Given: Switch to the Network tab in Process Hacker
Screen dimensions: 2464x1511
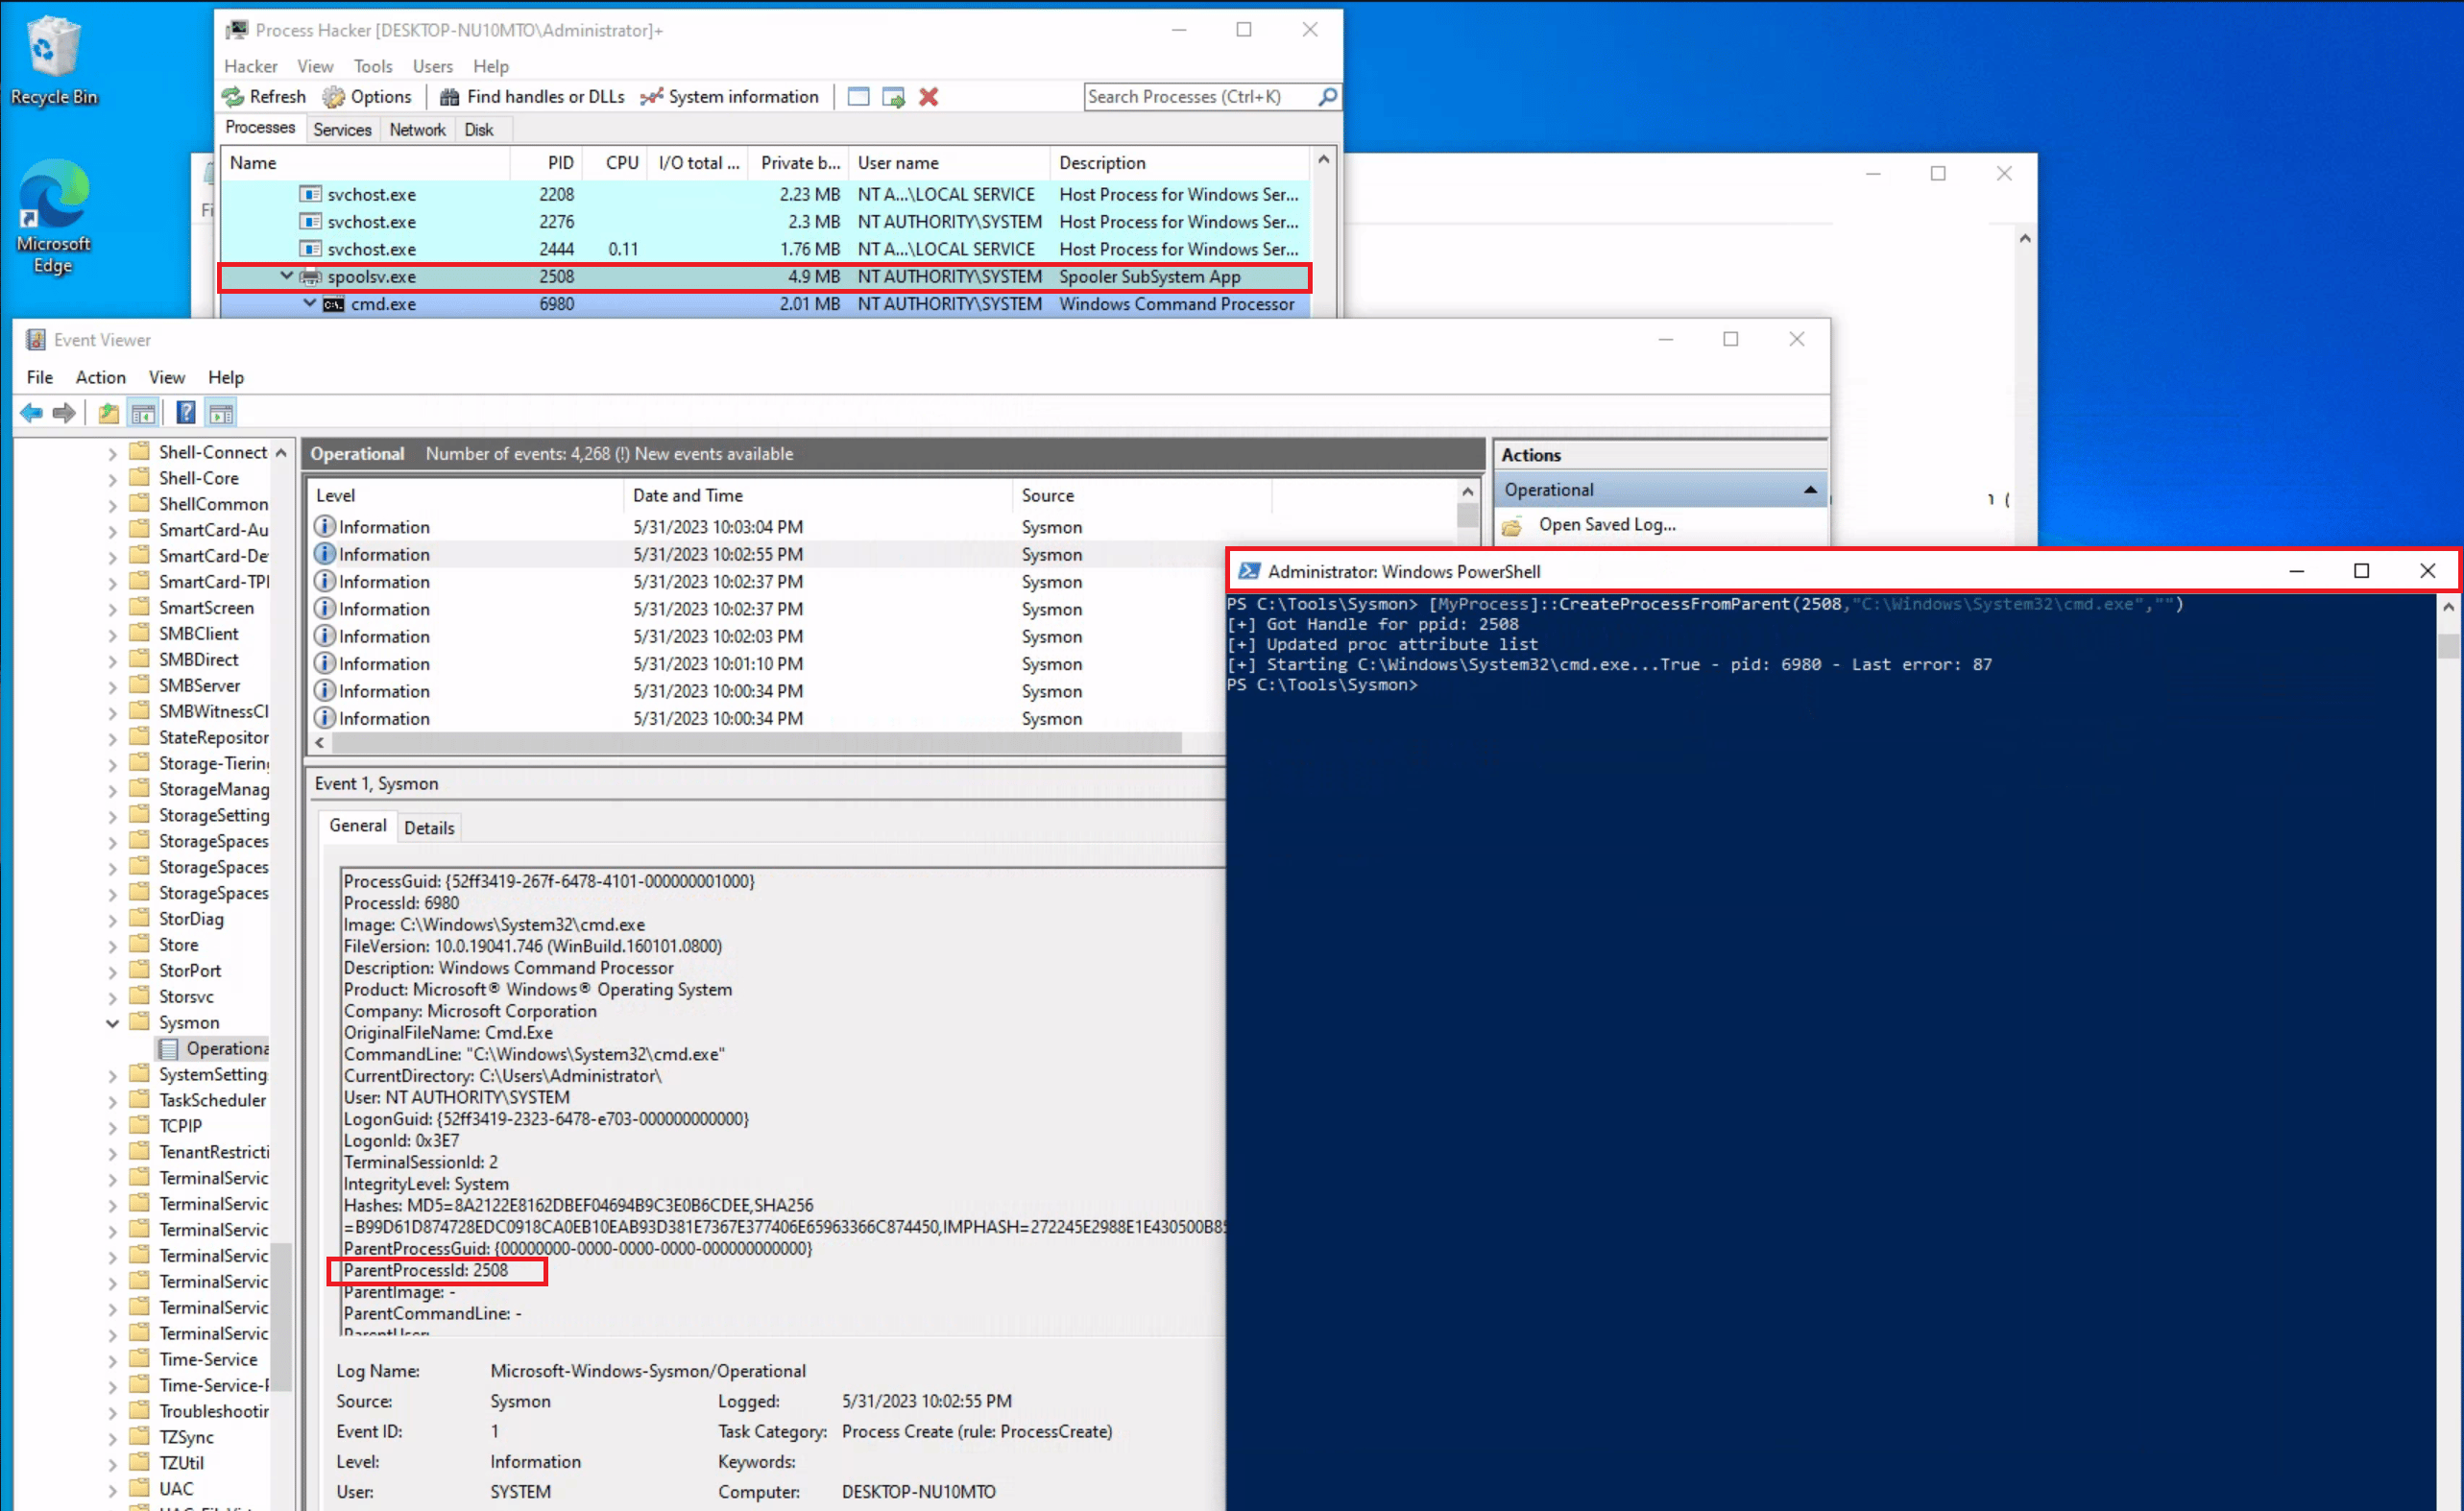Looking at the screenshot, I should point(417,129).
